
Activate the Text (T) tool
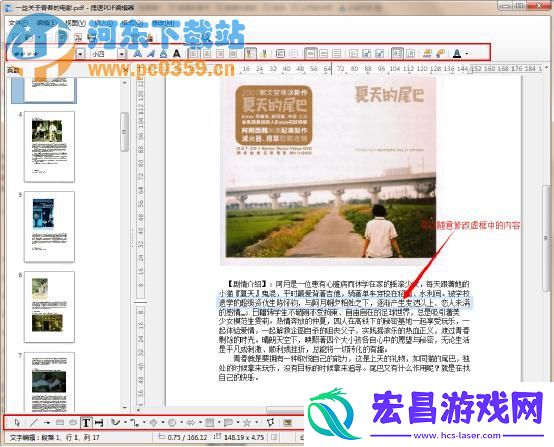click(x=86, y=422)
